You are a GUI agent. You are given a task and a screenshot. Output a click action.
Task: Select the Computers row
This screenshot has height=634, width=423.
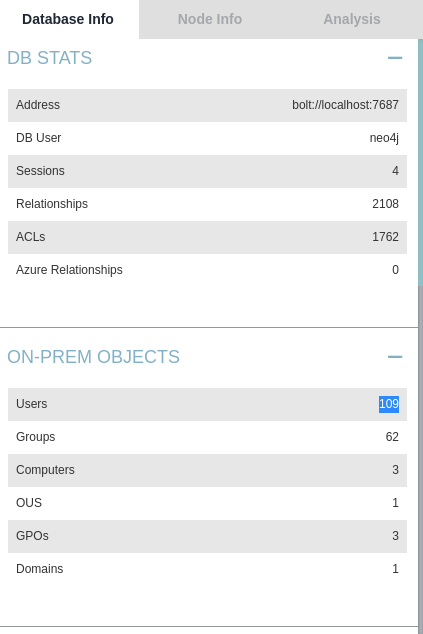pyautogui.click(x=207, y=470)
